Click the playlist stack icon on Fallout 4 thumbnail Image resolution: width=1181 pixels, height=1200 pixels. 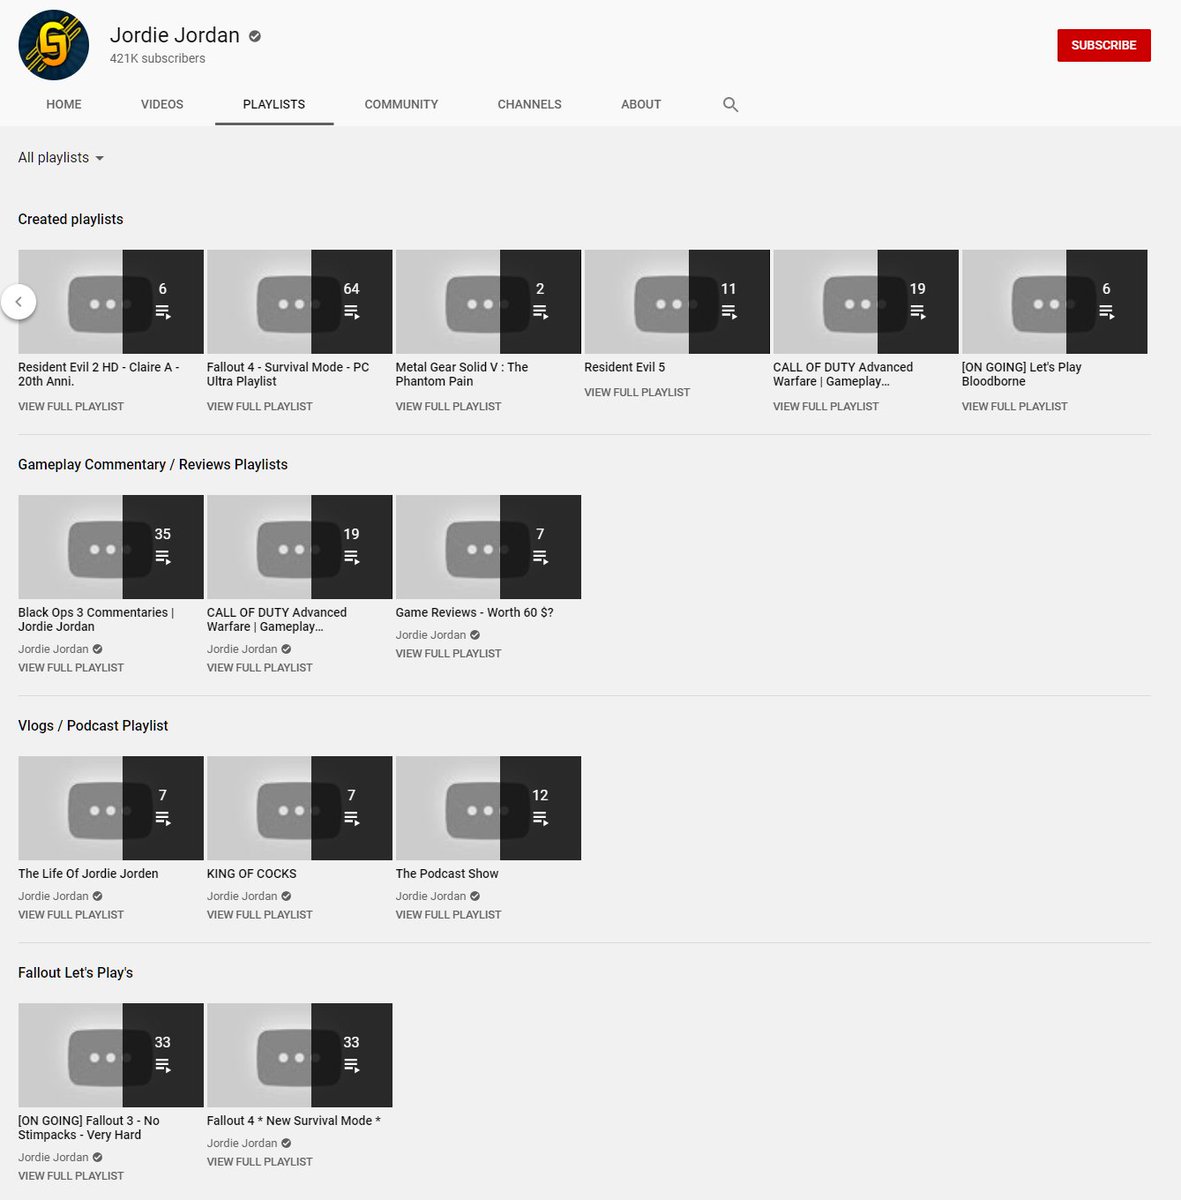click(x=351, y=312)
